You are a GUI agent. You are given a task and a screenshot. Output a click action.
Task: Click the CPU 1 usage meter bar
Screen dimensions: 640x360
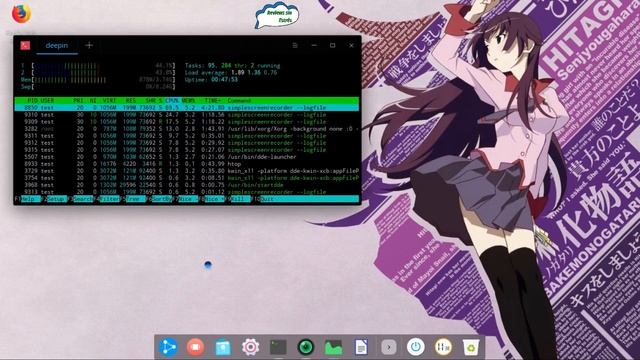(x=104, y=65)
